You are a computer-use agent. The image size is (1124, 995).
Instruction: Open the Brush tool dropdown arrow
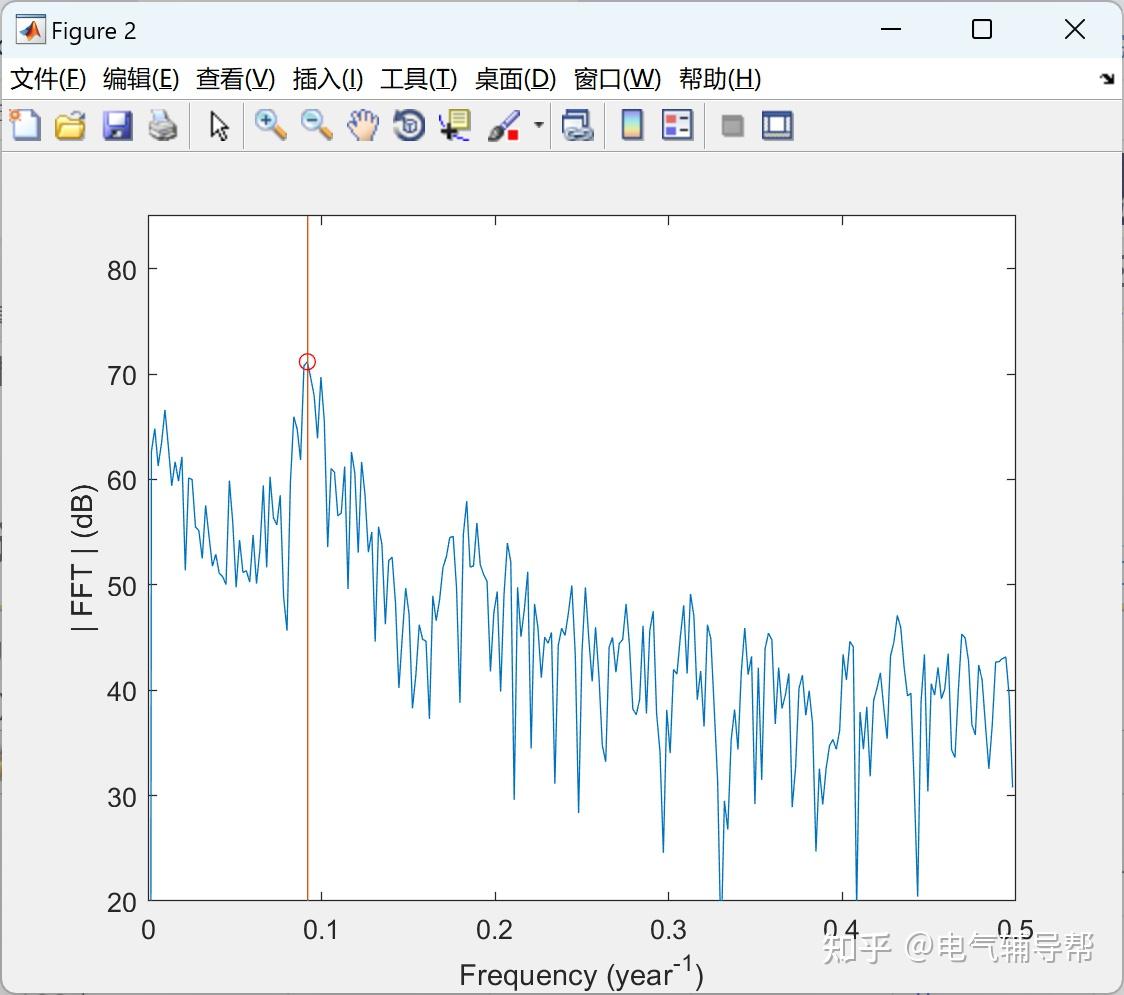pyautogui.click(x=537, y=125)
